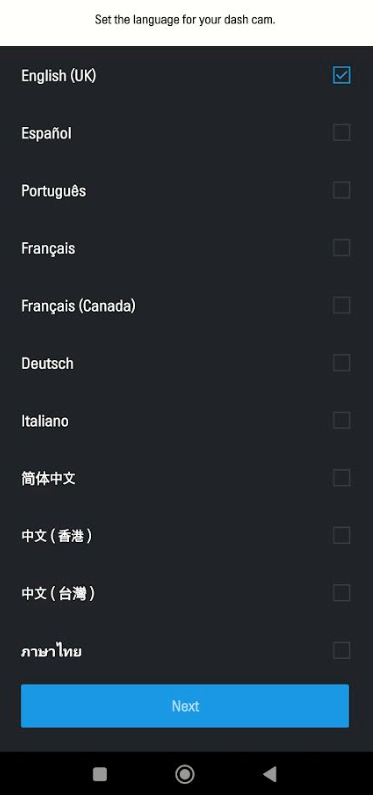This screenshot has height=795, width=373.
Task: Check the Français language box
Action: (342, 248)
